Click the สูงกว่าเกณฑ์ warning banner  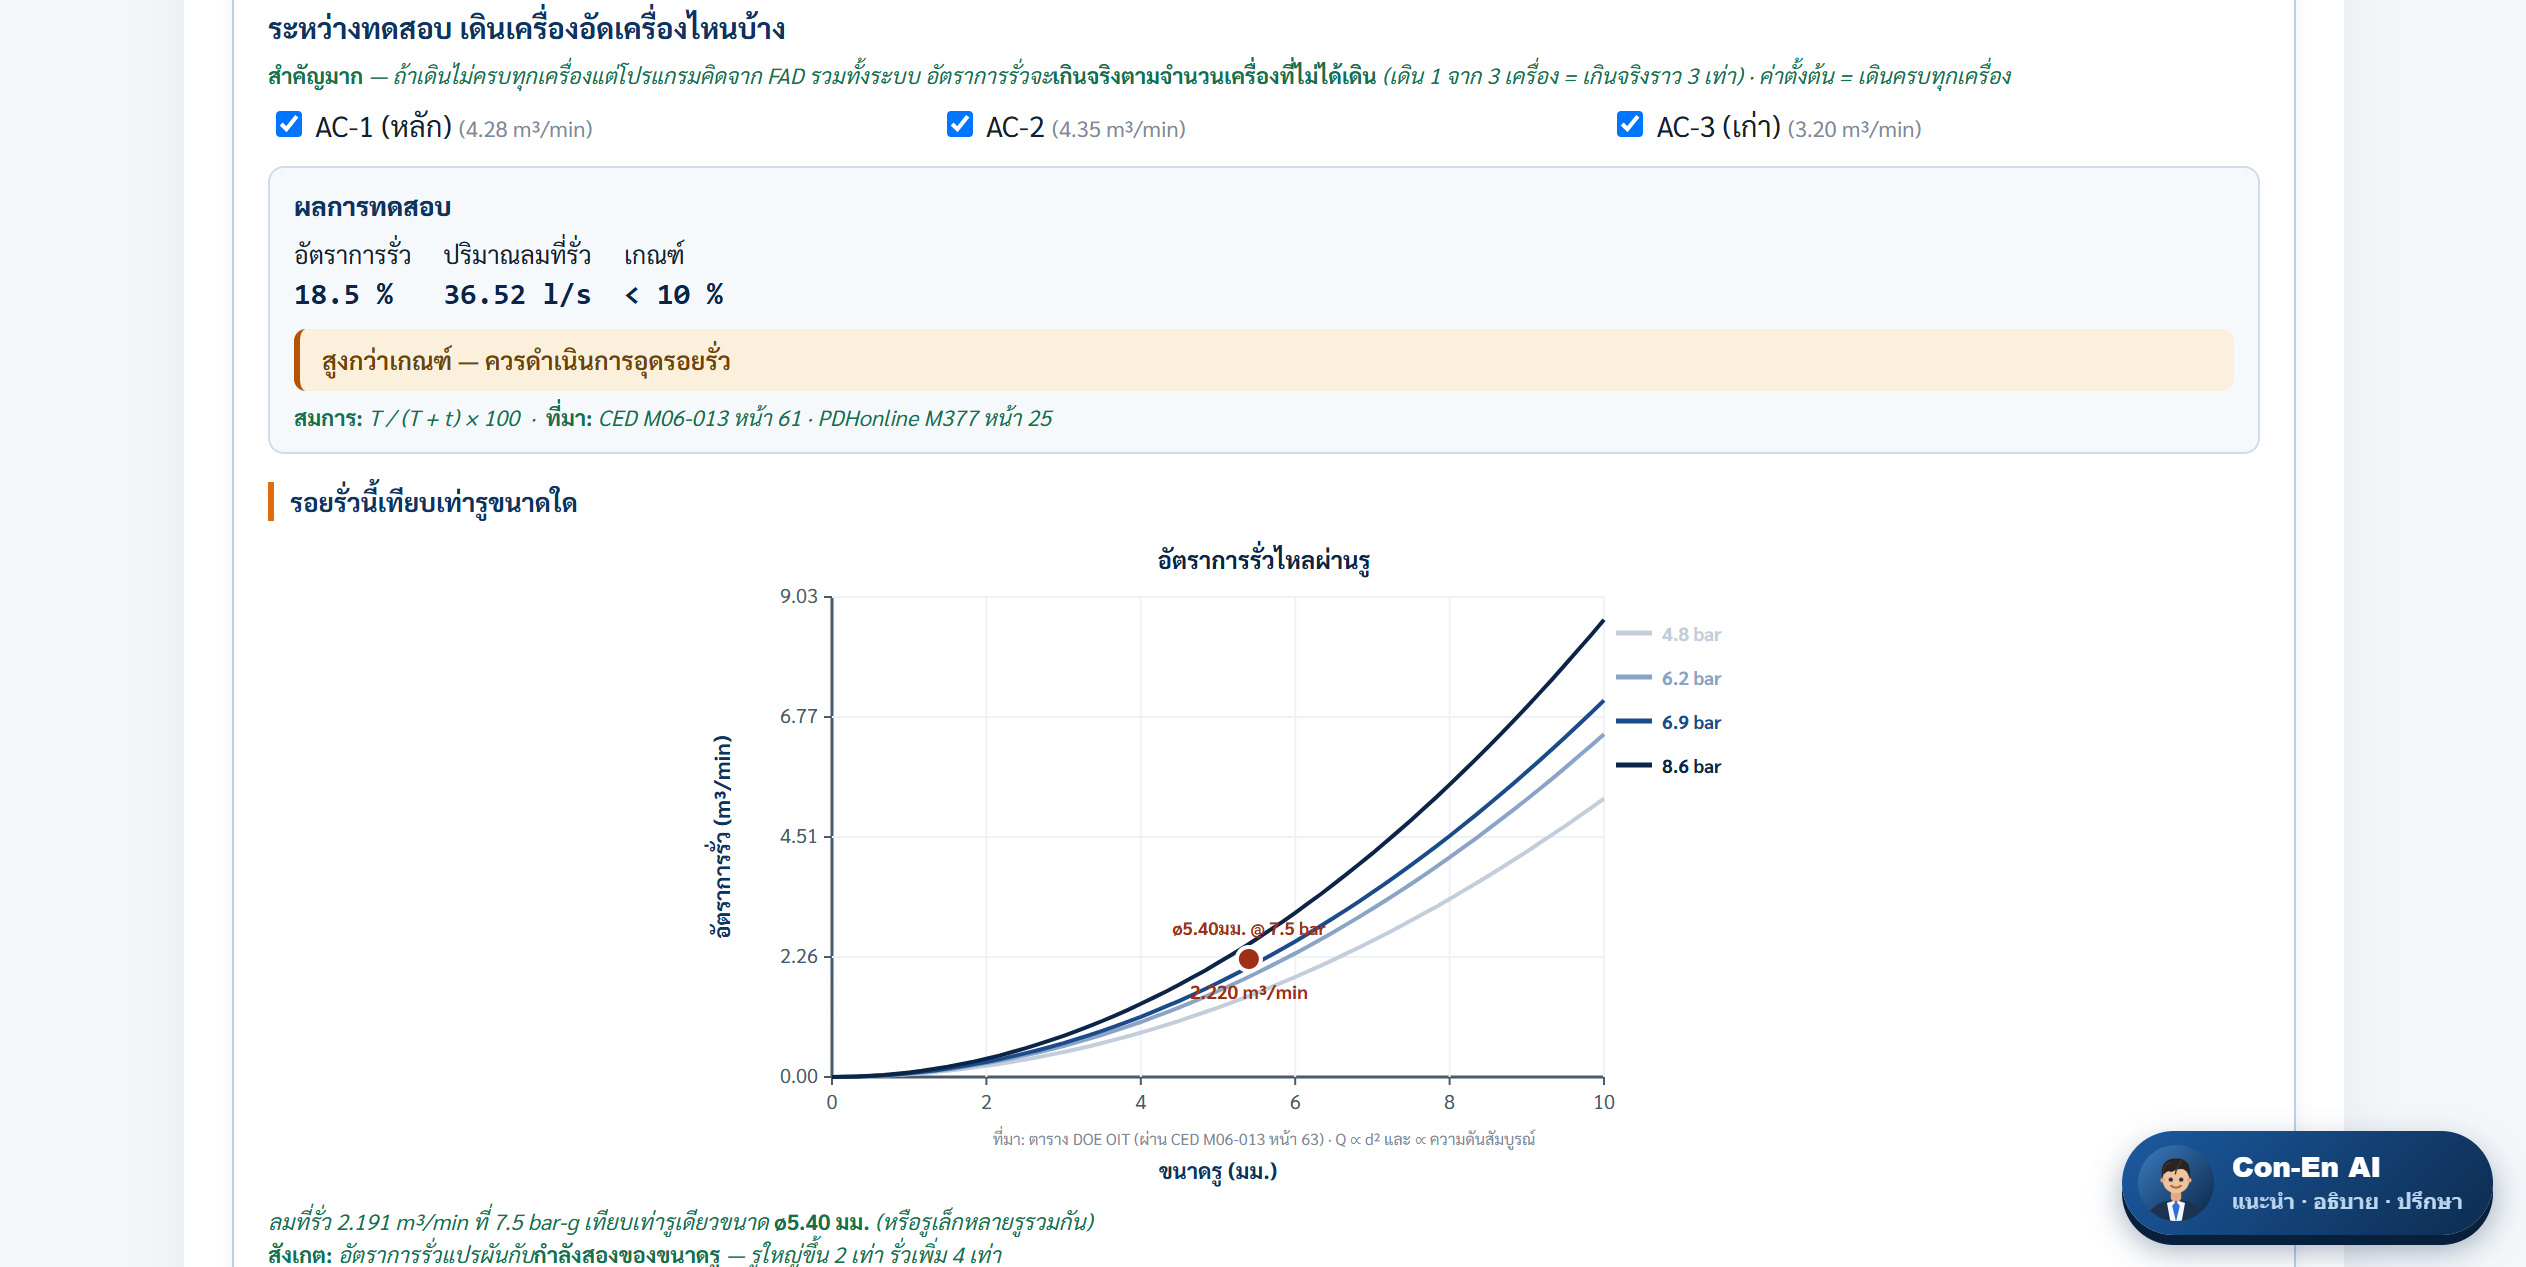[1264, 360]
